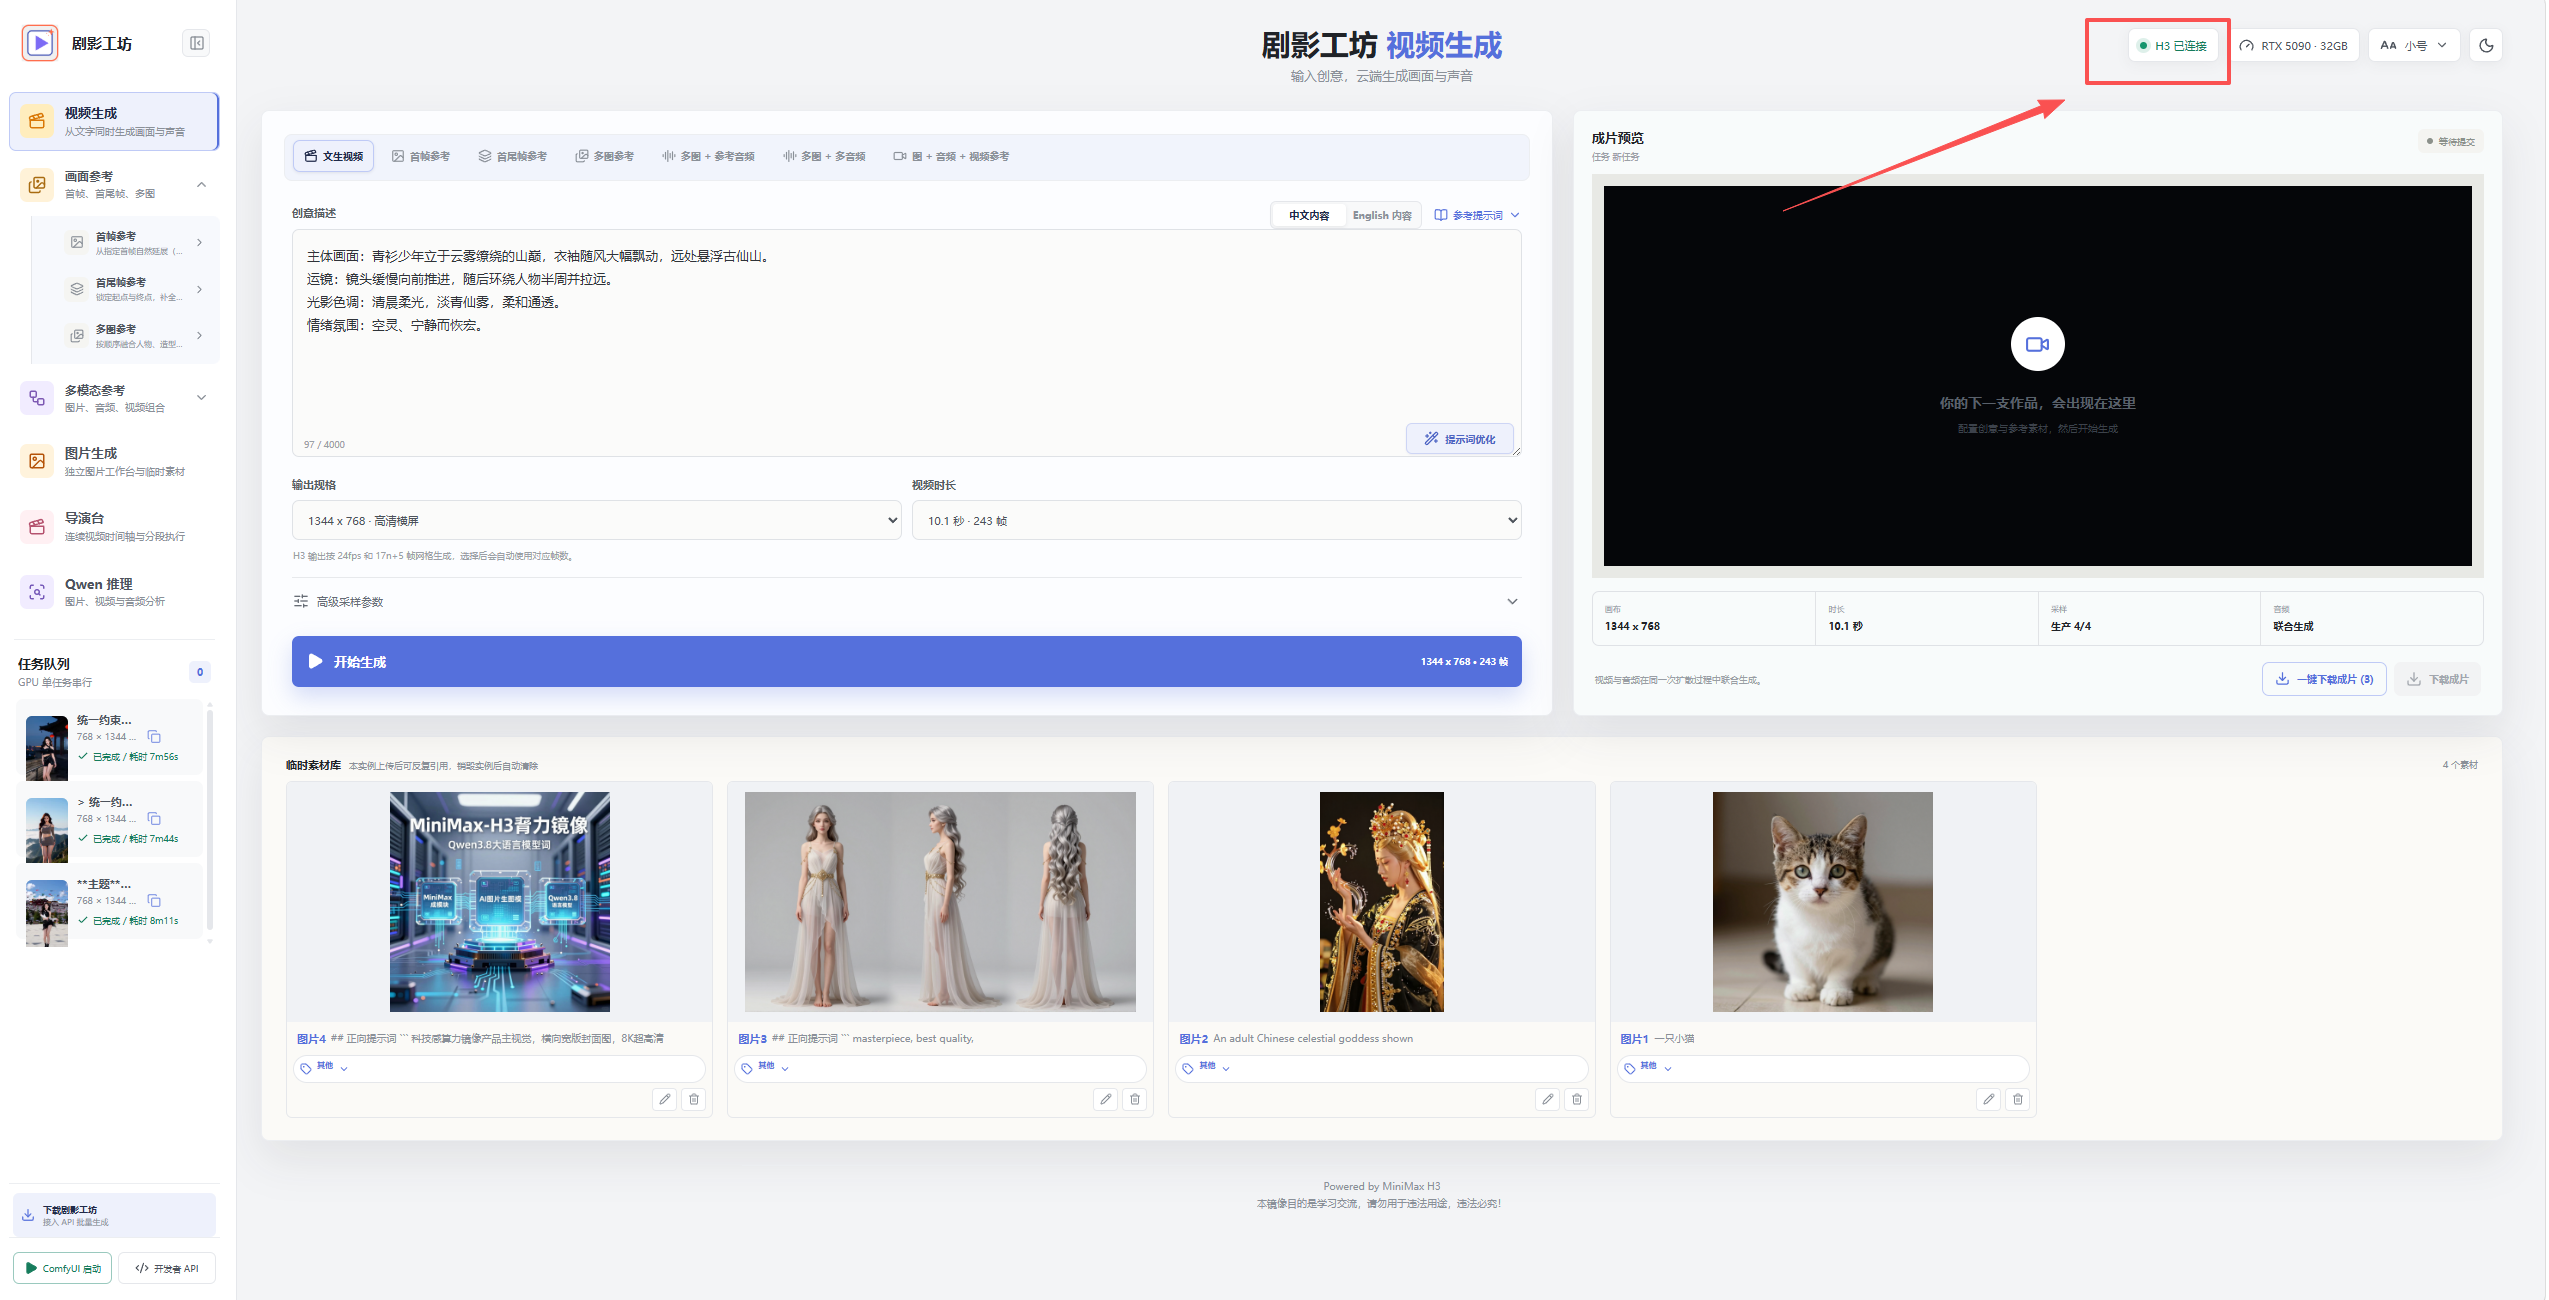
Task: Switch to the 首尾帧参考 tab
Action: (513, 156)
